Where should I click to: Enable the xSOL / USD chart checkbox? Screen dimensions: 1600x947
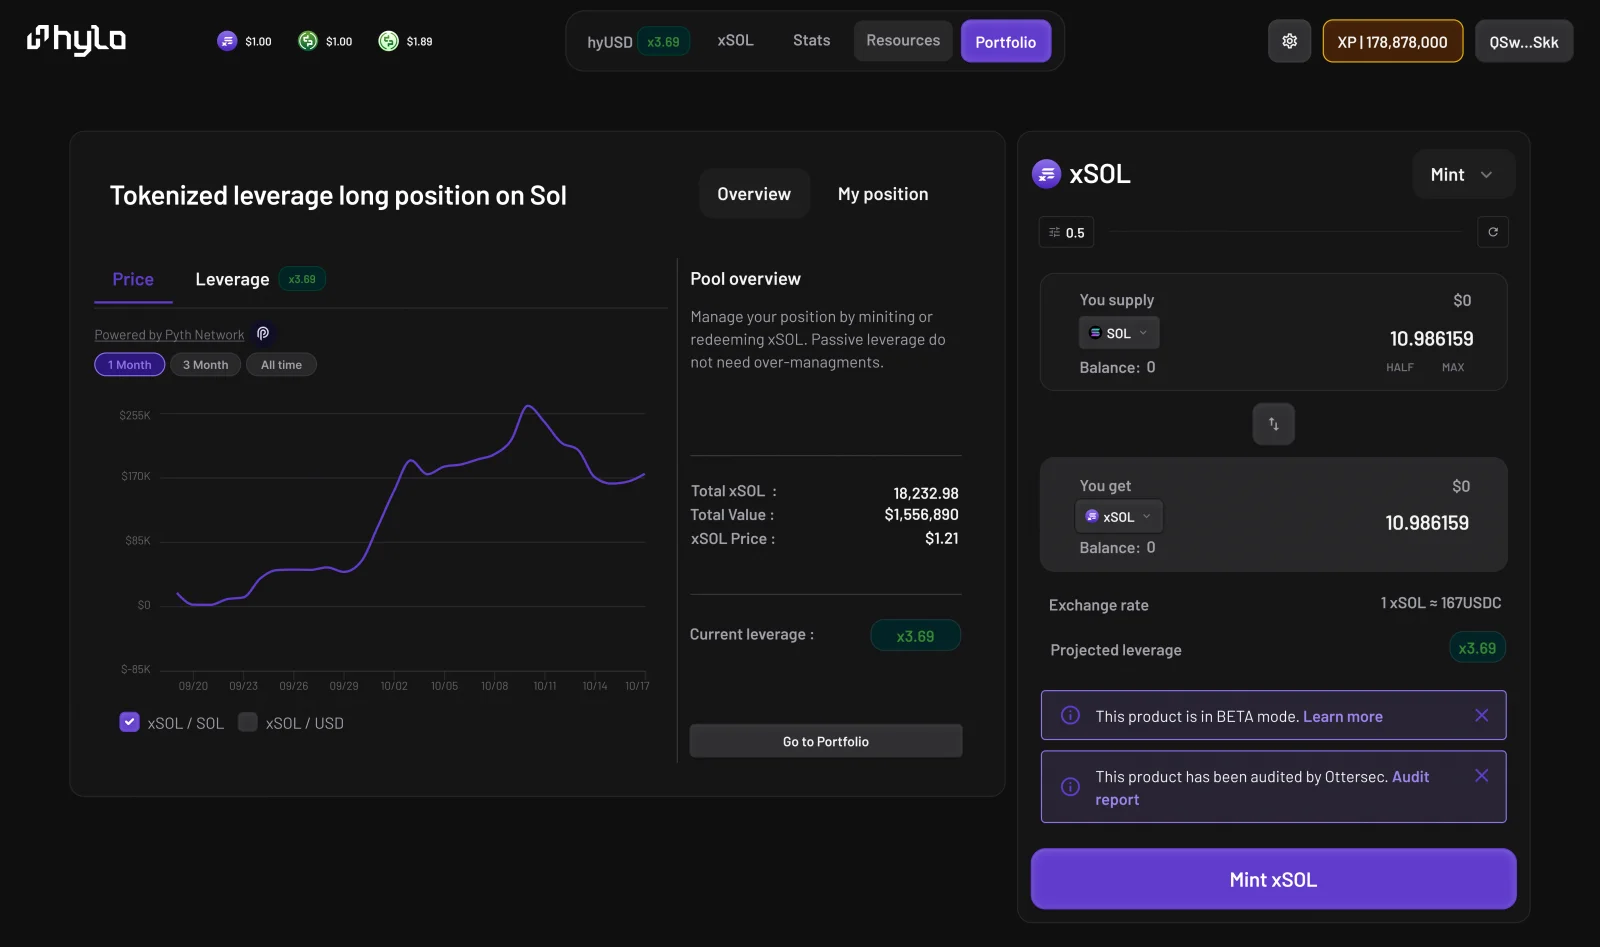tap(248, 722)
